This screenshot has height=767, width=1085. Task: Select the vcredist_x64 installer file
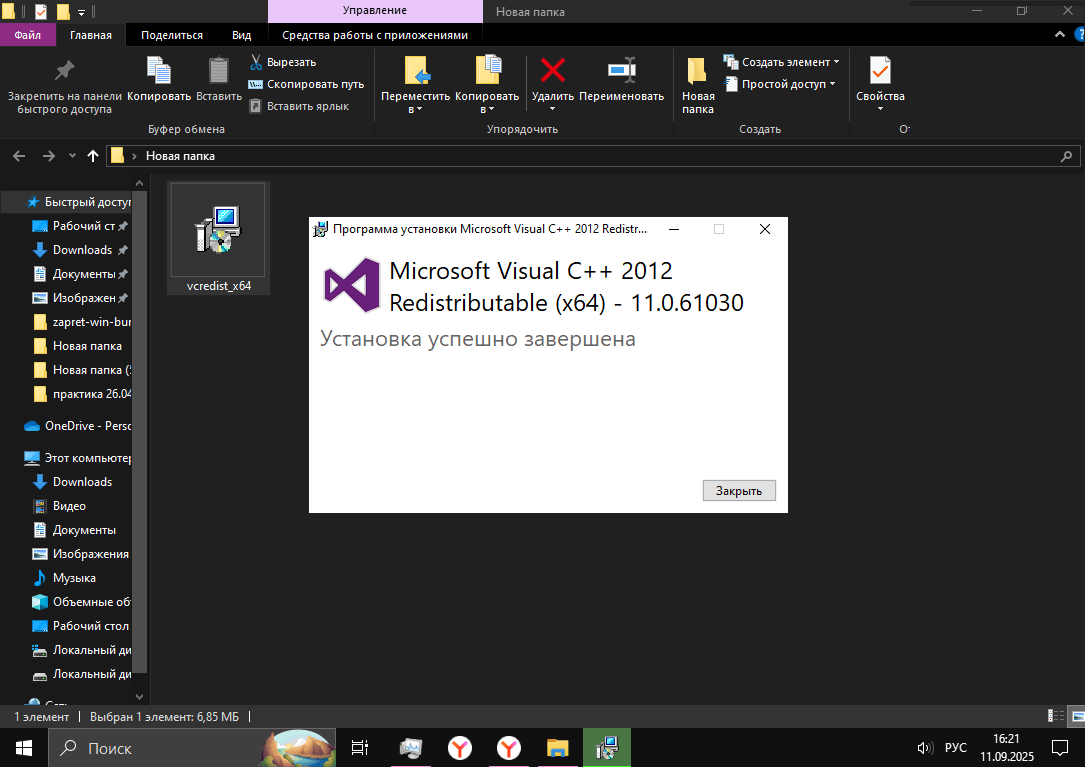pyautogui.click(x=219, y=239)
